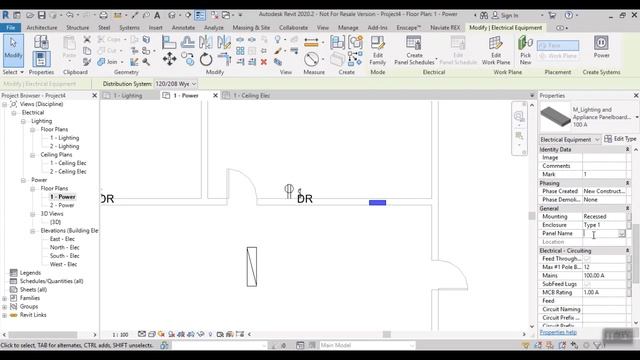Collapse the General property group
This screenshot has height=360, width=640.
[627, 209]
